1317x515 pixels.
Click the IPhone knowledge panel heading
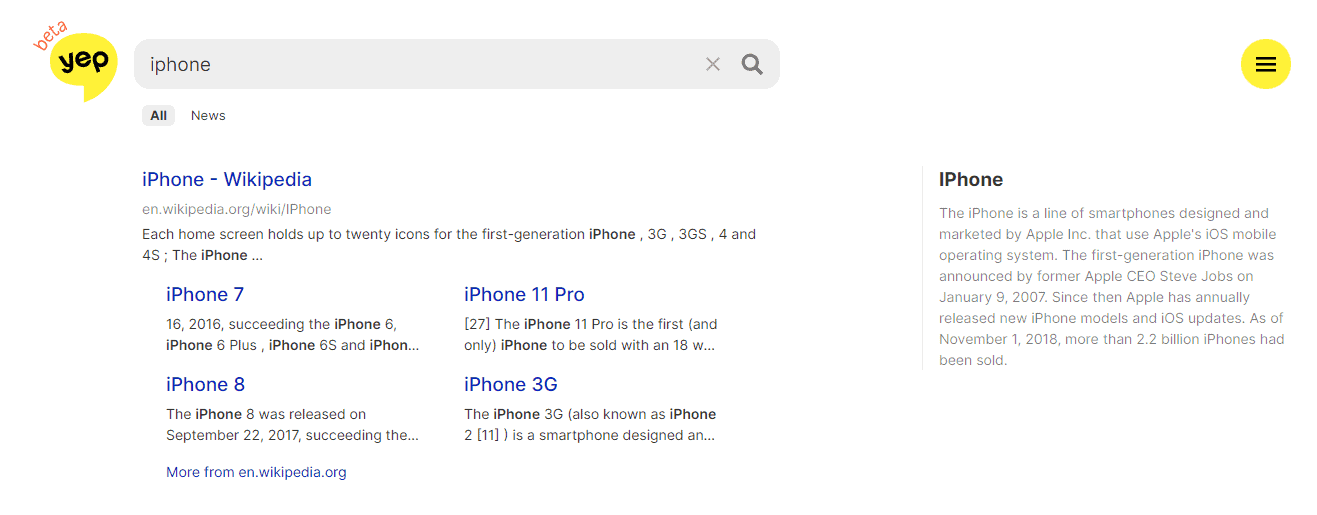point(971,179)
